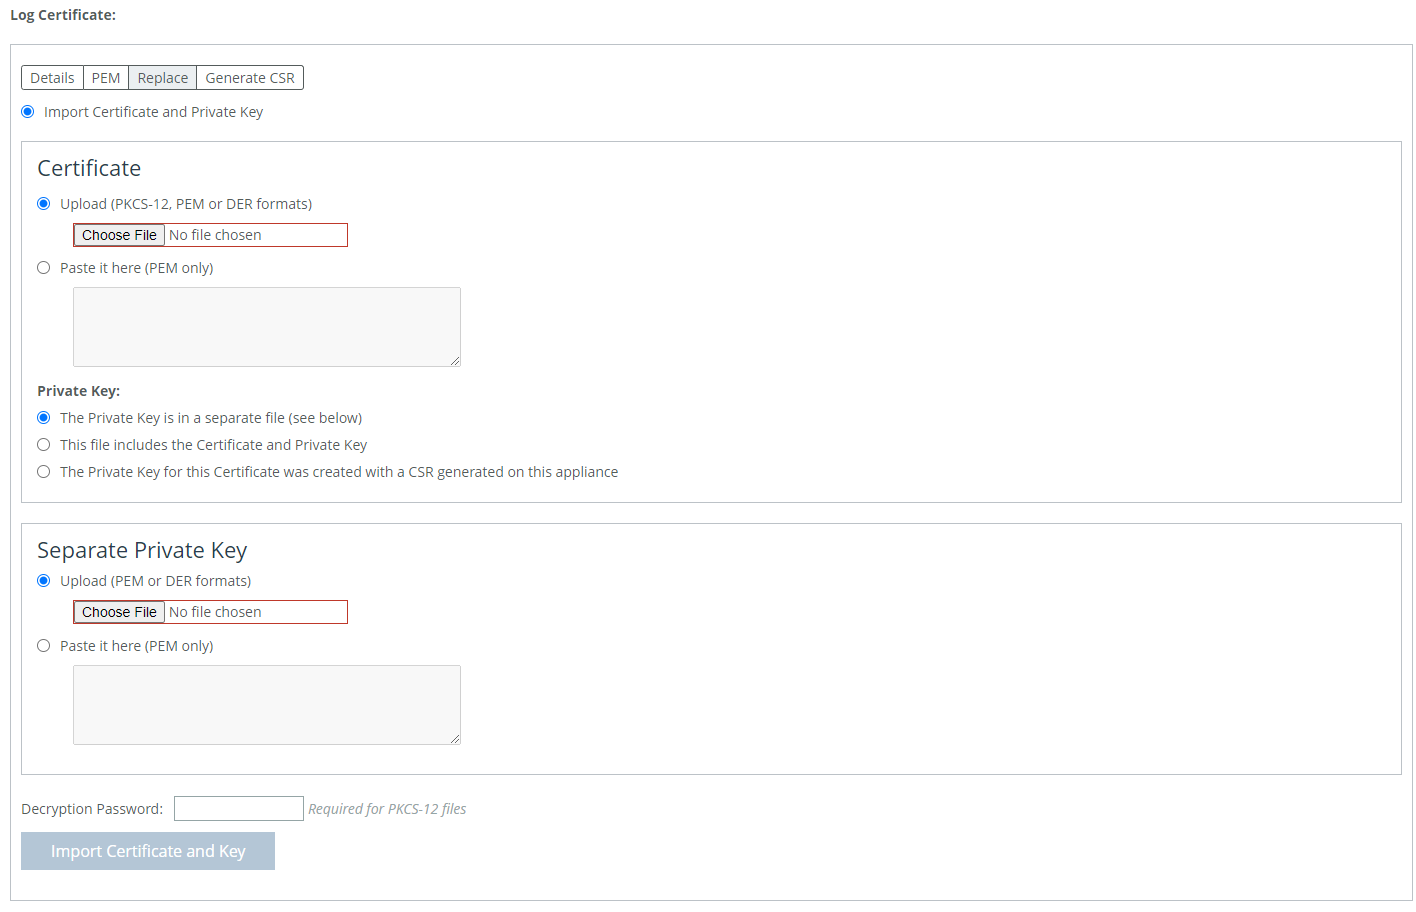Click the certificate PEM paste text area
This screenshot has width=1416, height=912.
pos(266,327)
